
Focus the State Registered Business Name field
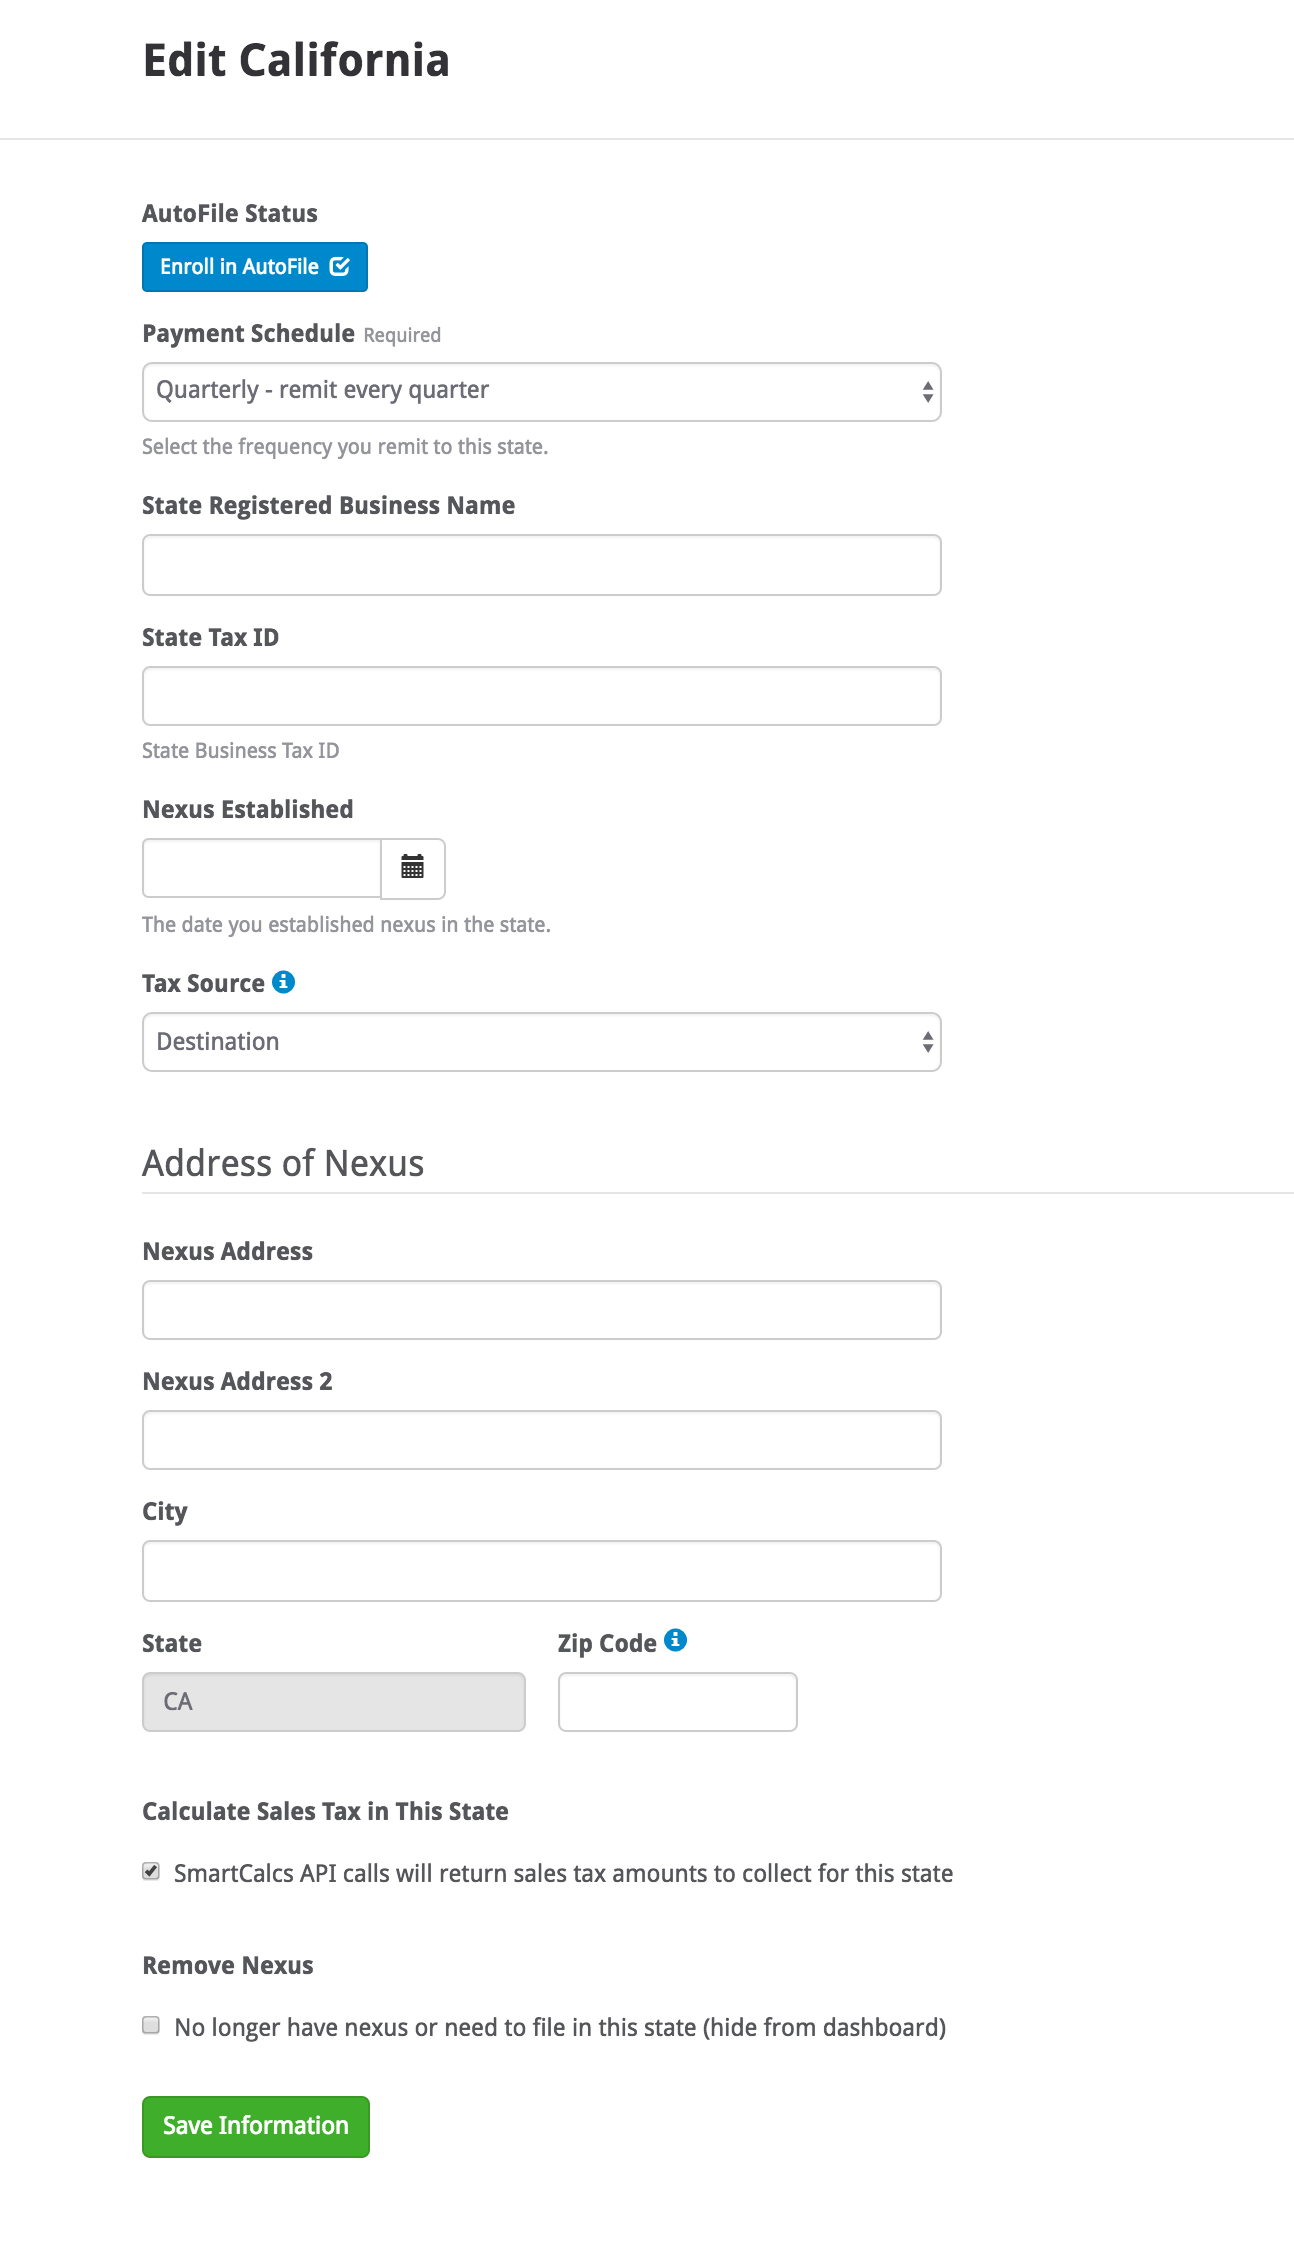coord(542,565)
